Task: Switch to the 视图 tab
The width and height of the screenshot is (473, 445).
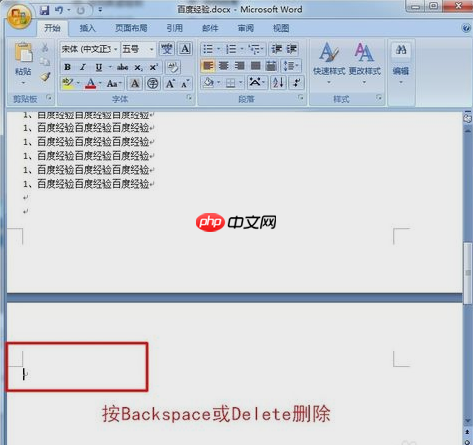Action: pyautogui.click(x=281, y=28)
